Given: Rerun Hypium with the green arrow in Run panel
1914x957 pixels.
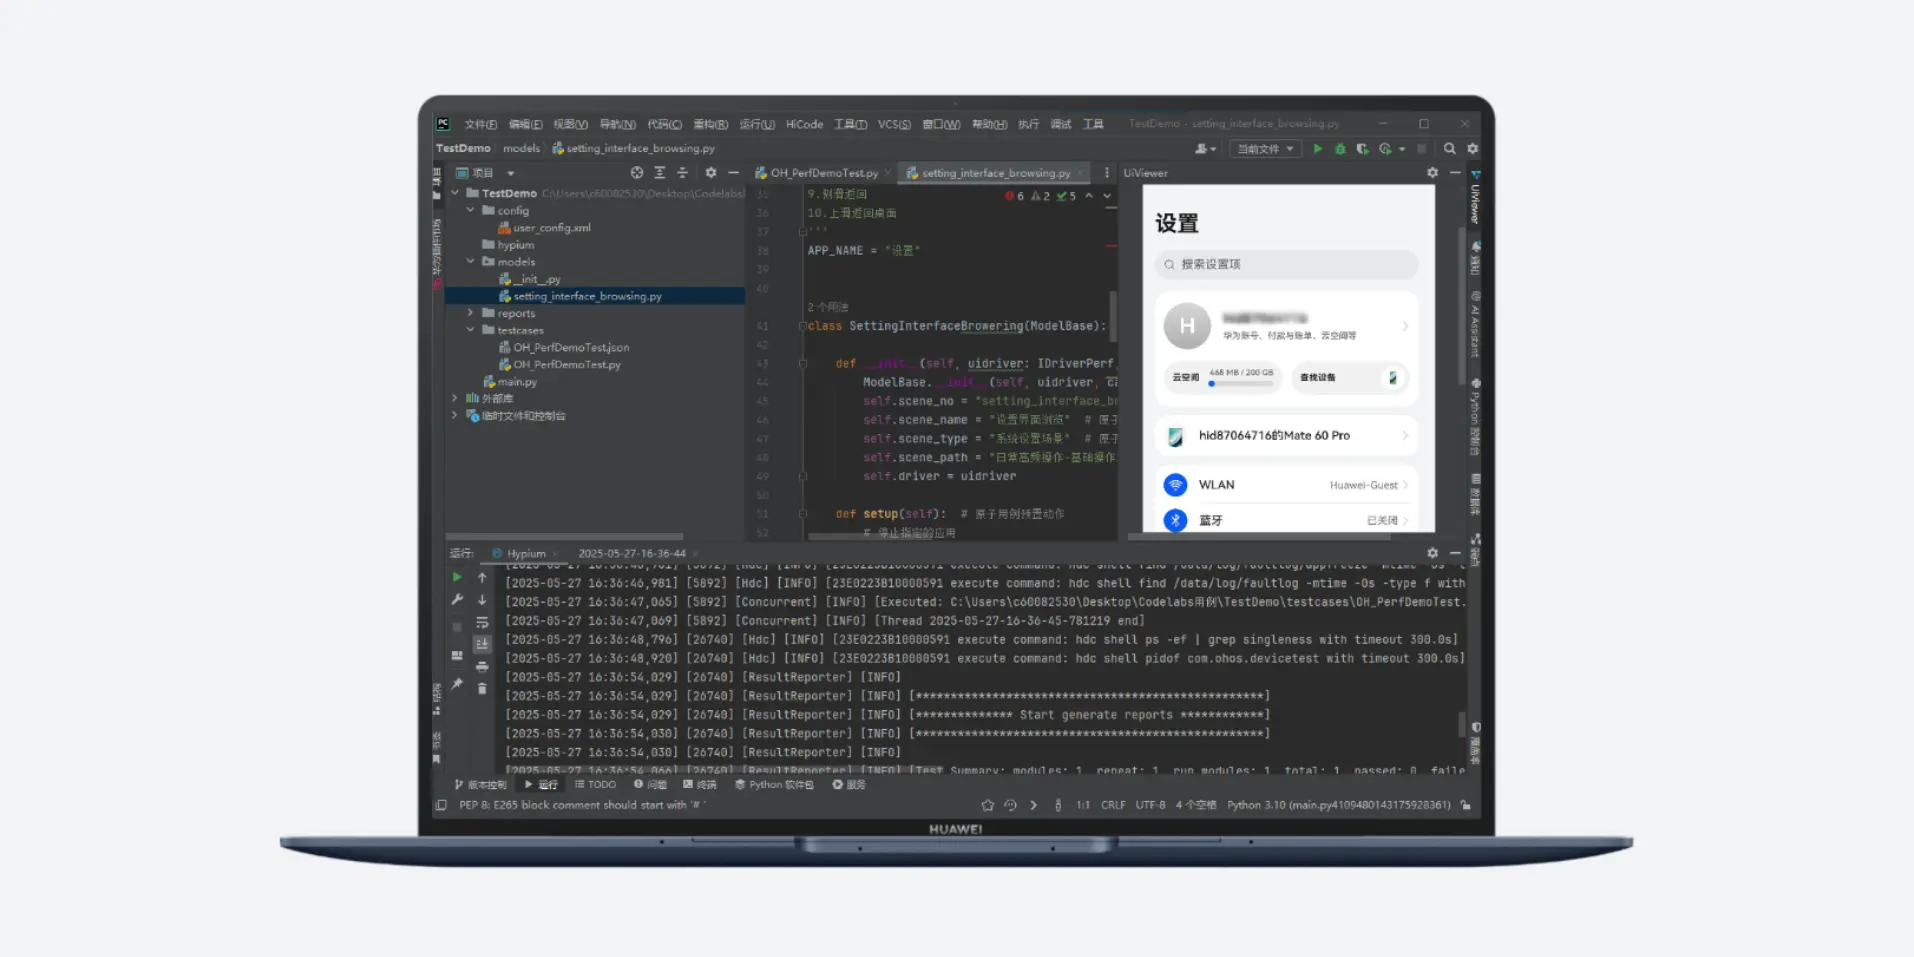Looking at the screenshot, I should pyautogui.click(x=457, y=577).
